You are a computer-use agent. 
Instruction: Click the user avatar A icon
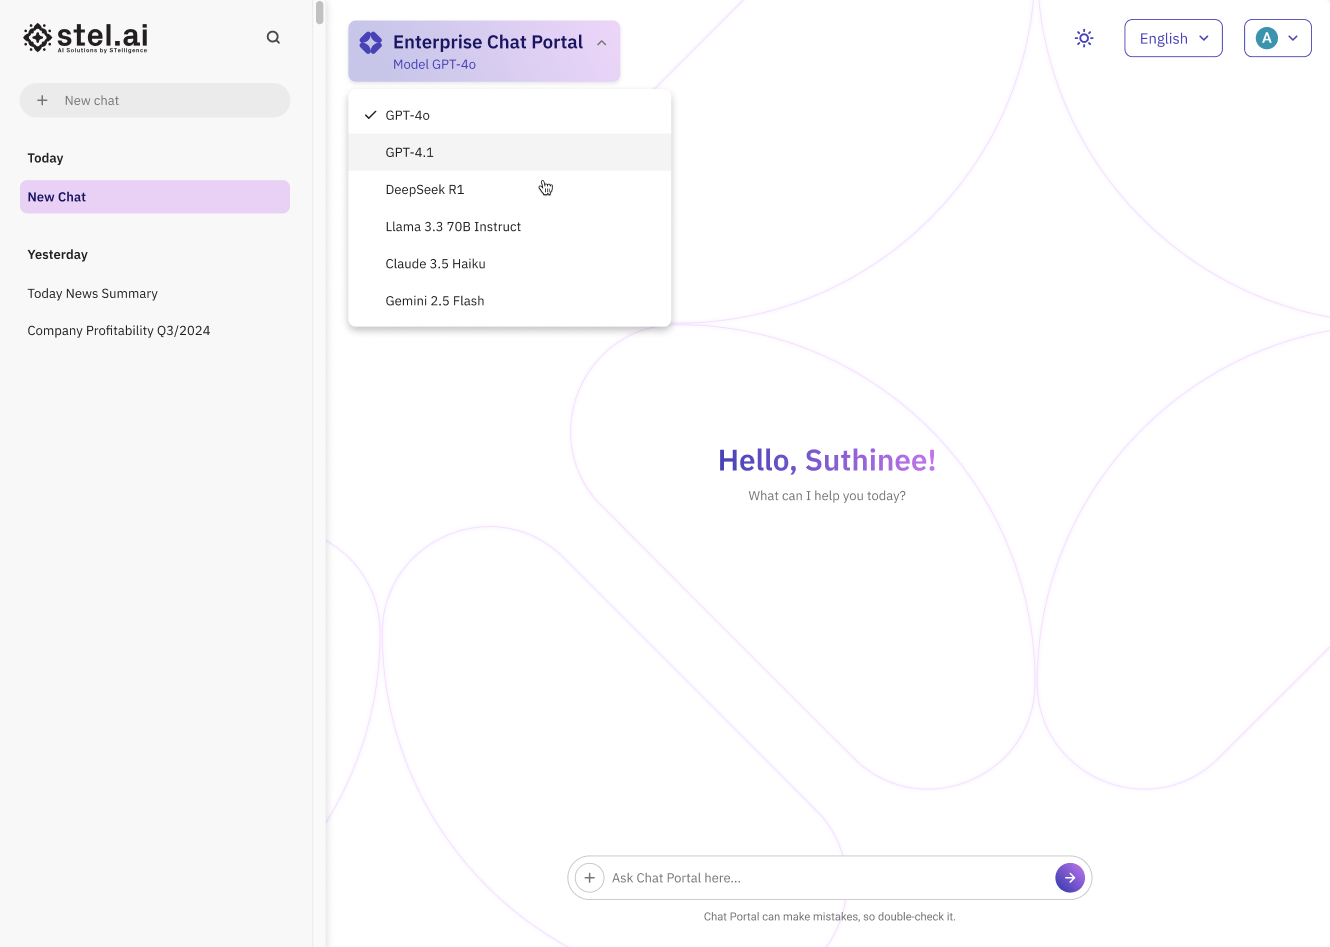(1267, 39)
